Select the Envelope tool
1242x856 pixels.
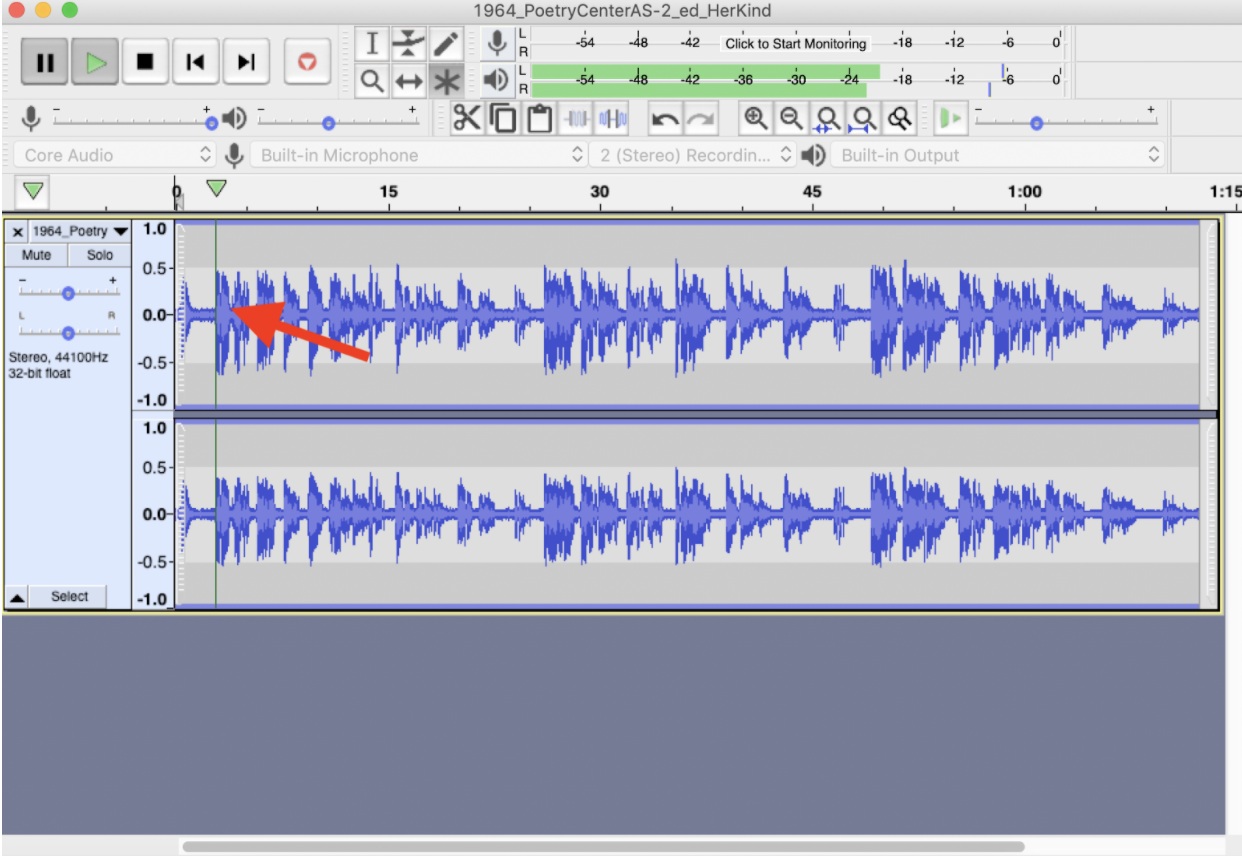point(409,44)
